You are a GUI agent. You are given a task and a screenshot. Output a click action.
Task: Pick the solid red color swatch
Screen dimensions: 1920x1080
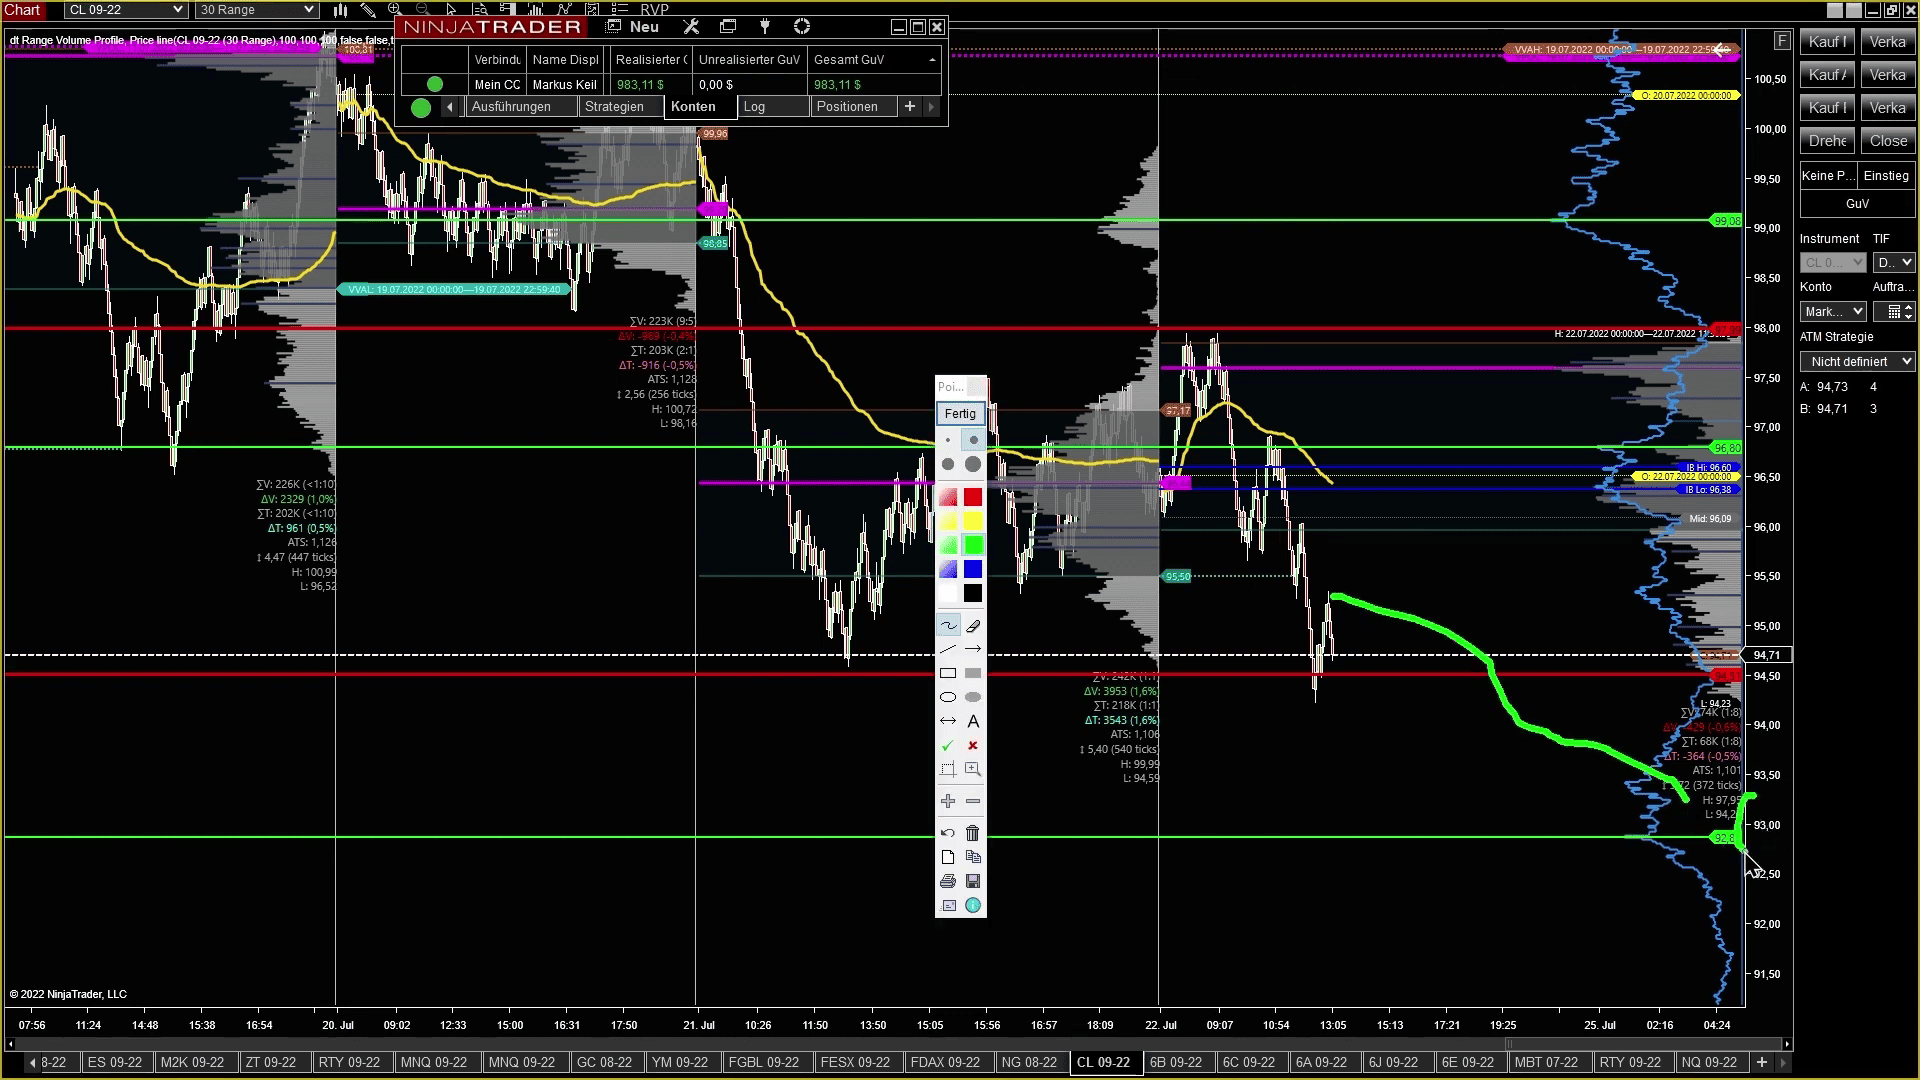coord(973,498)
